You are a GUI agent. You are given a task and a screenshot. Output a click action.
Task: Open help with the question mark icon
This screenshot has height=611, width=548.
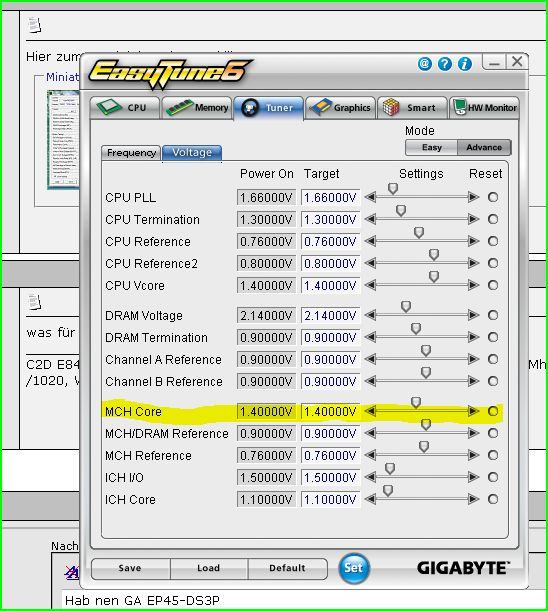click(x=445, y=64)
